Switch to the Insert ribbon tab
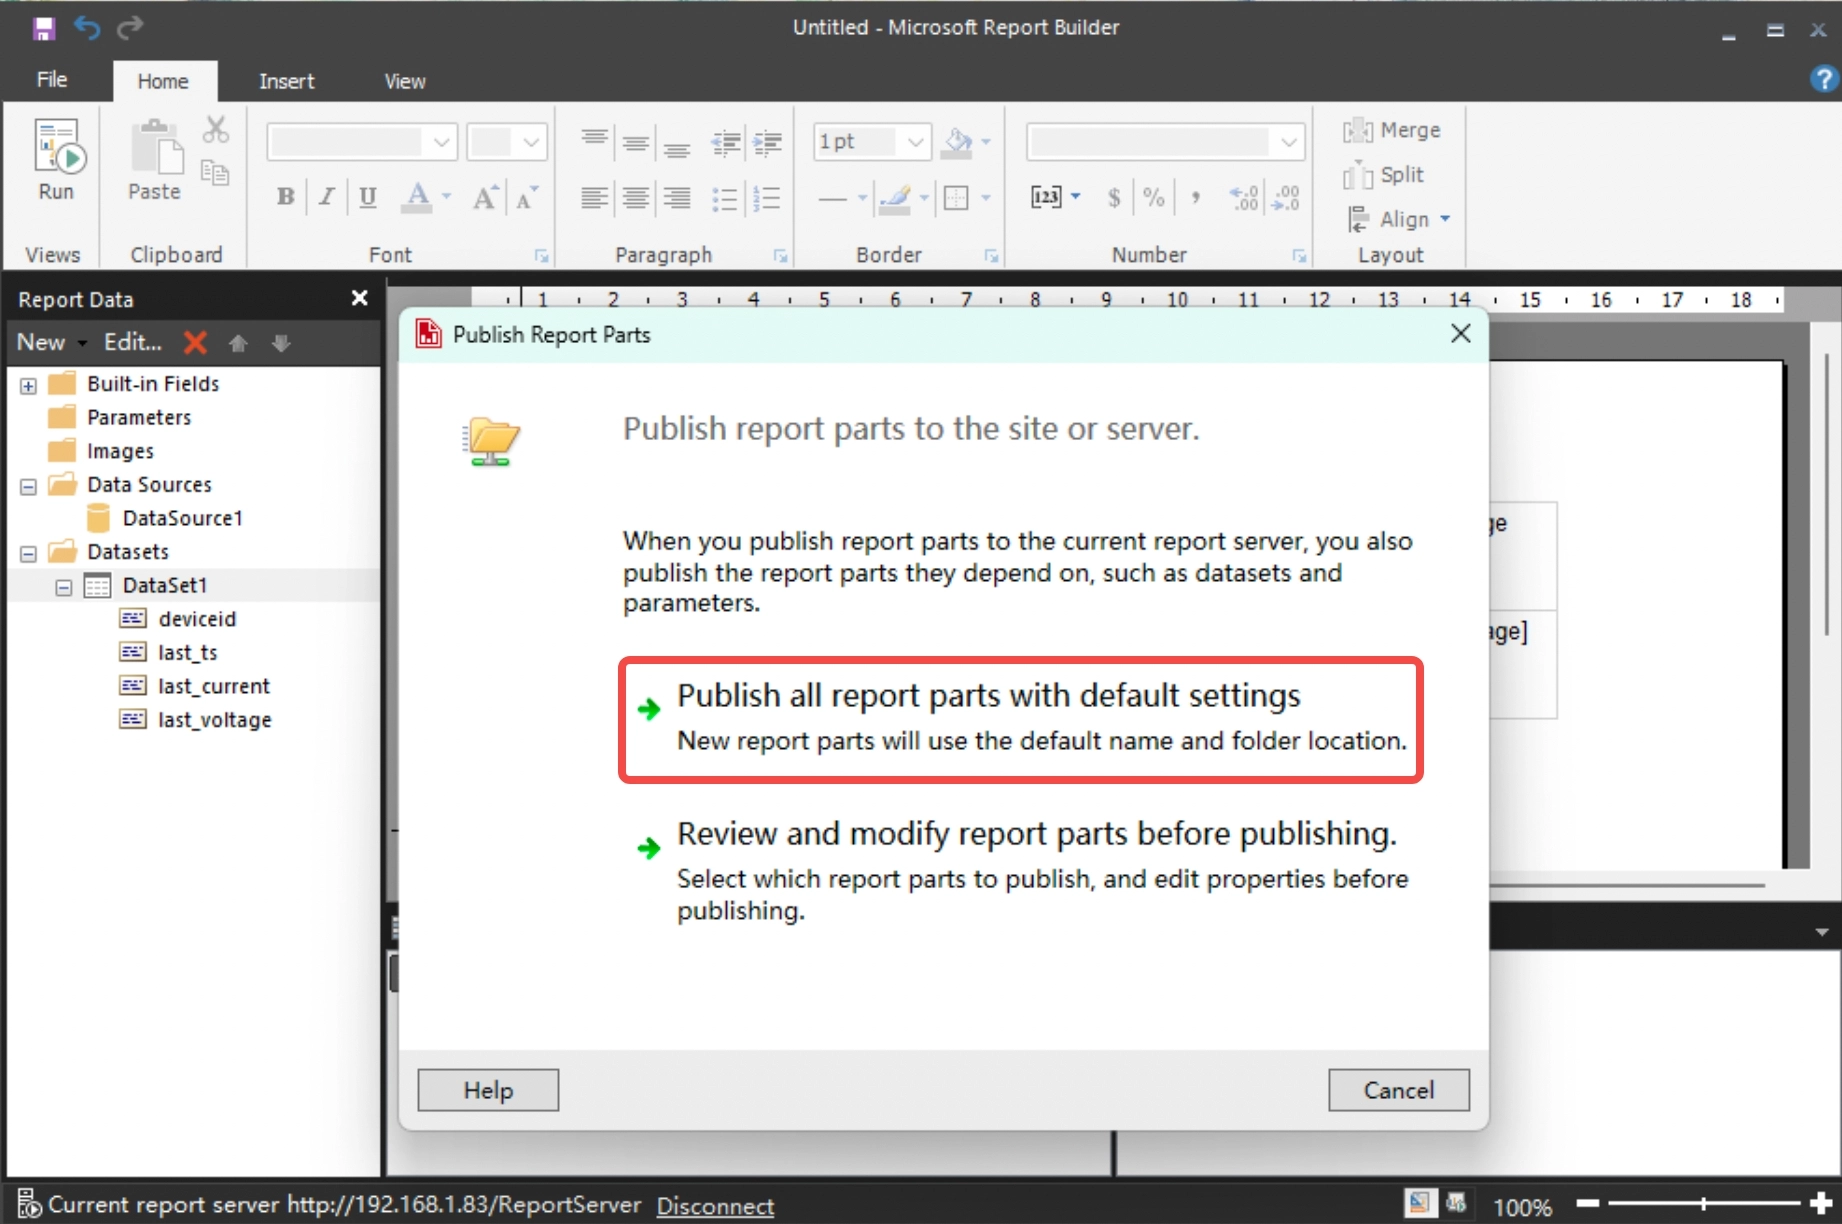Image resolution: width=1842 pixels, height=1224 pixels. click(x=286, y=81)
